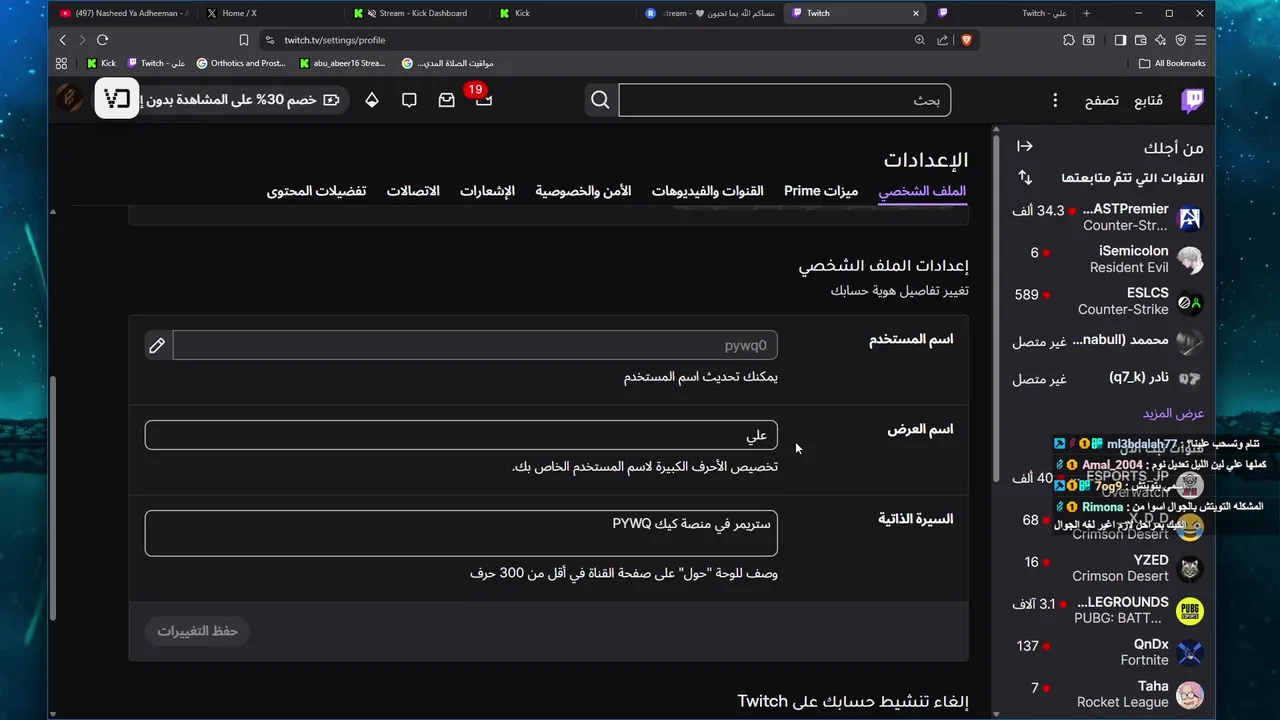Close the active Twitch browser tab
1280x720 pixels.
pos(916,13)
